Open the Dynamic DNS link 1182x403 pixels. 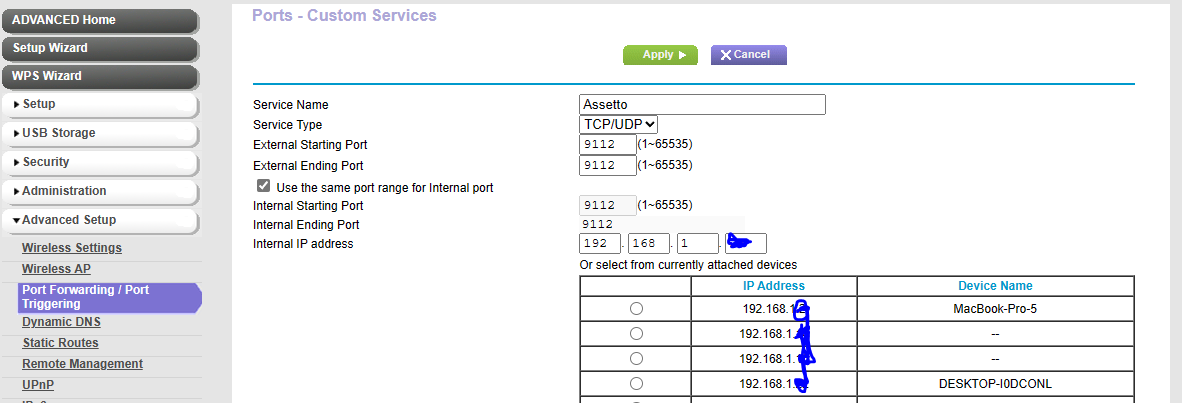tap(61, 322)
